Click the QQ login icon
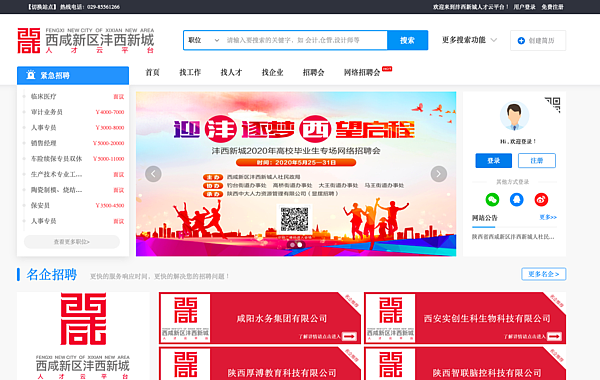This screenshot has height=380, width=600. (x=517, y=199)
